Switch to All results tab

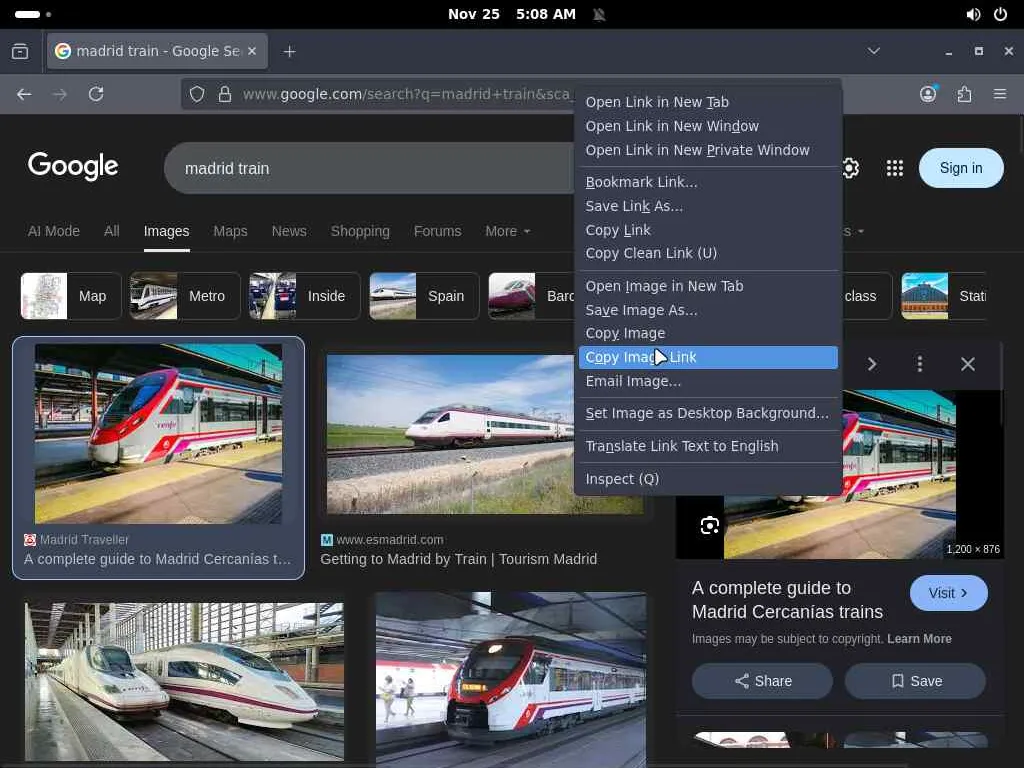click(112, 231)
